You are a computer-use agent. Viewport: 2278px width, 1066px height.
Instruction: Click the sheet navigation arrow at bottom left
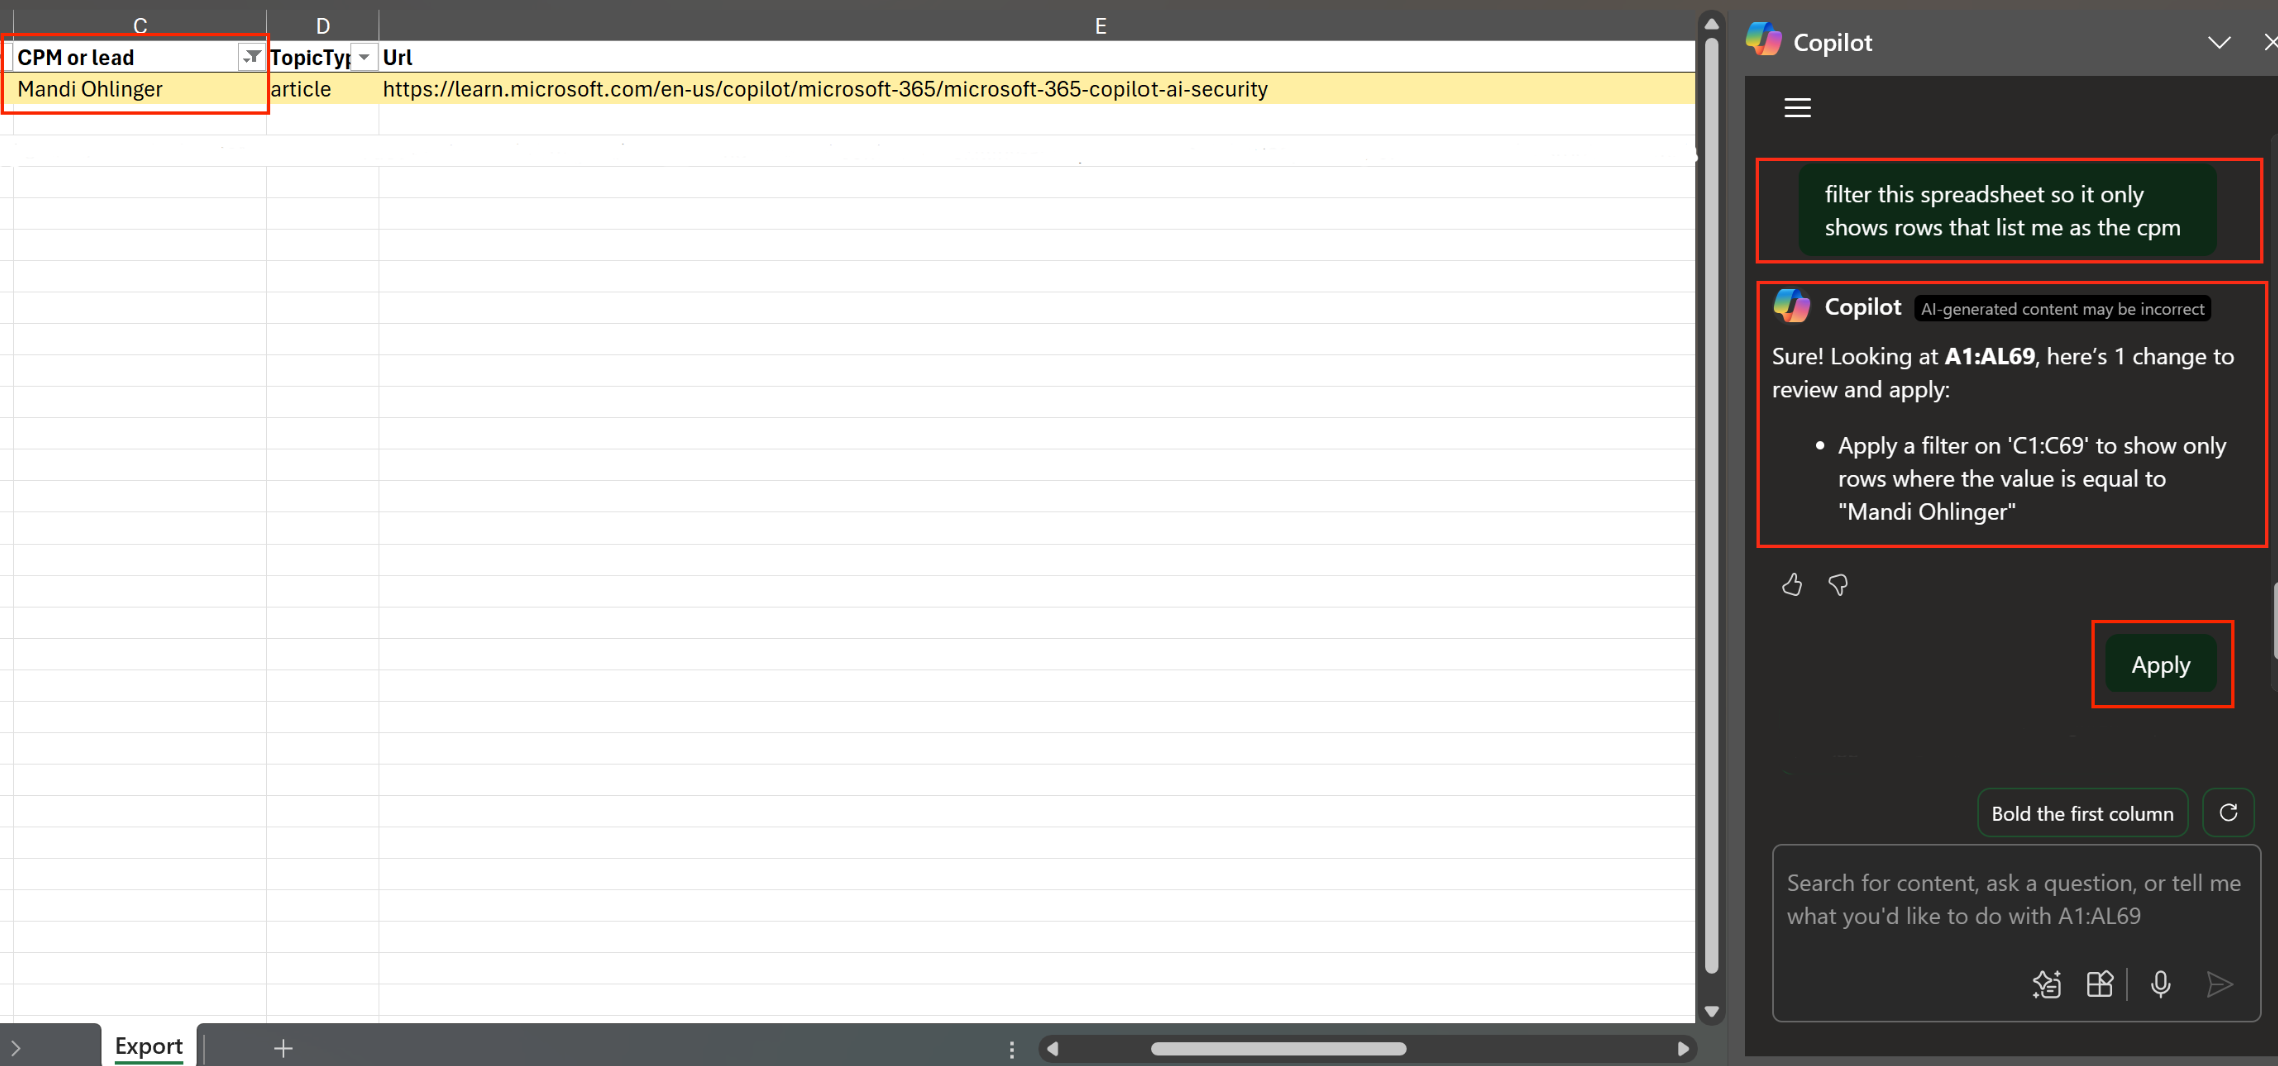coord(16,1048)
